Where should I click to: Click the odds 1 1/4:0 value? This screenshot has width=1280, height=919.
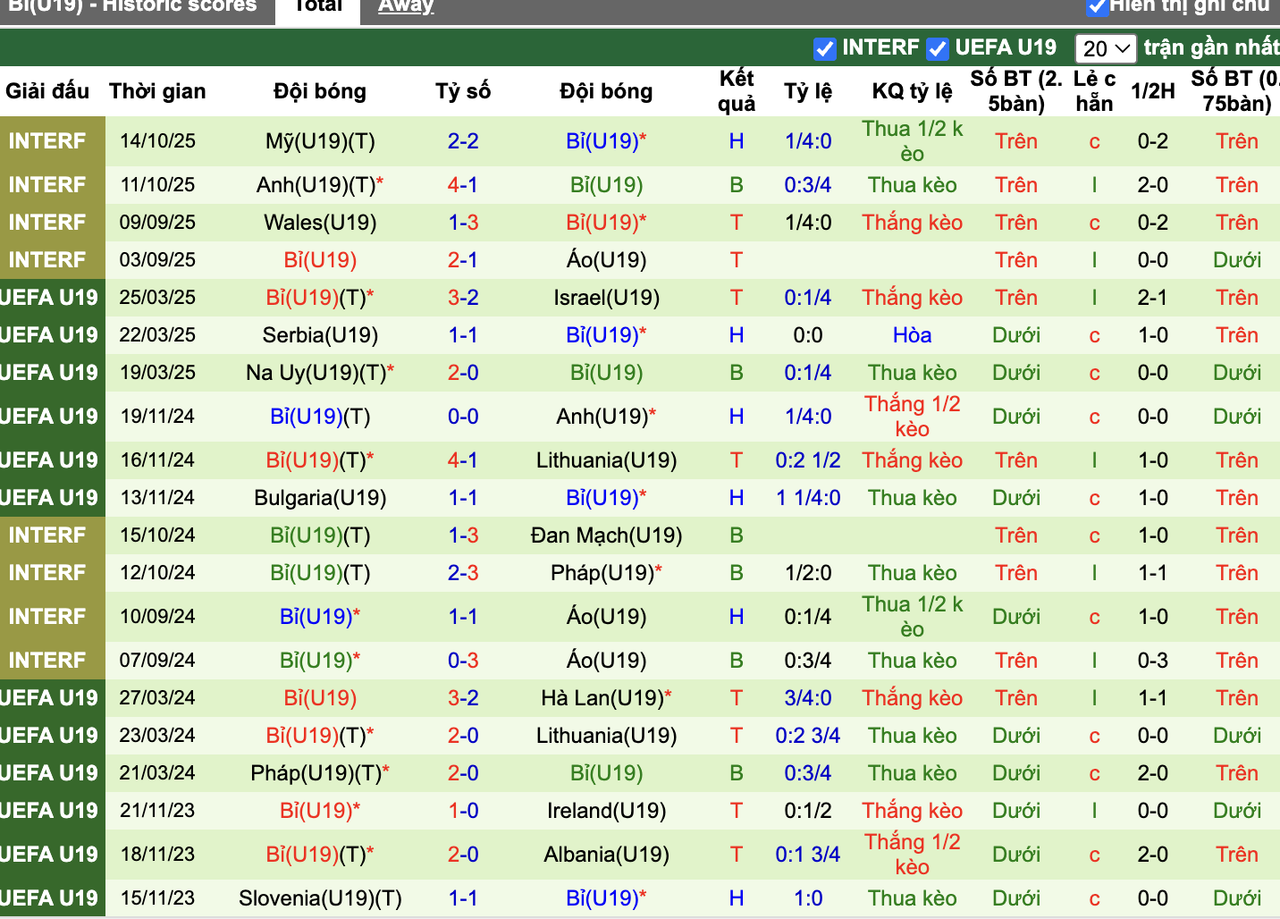808,497
